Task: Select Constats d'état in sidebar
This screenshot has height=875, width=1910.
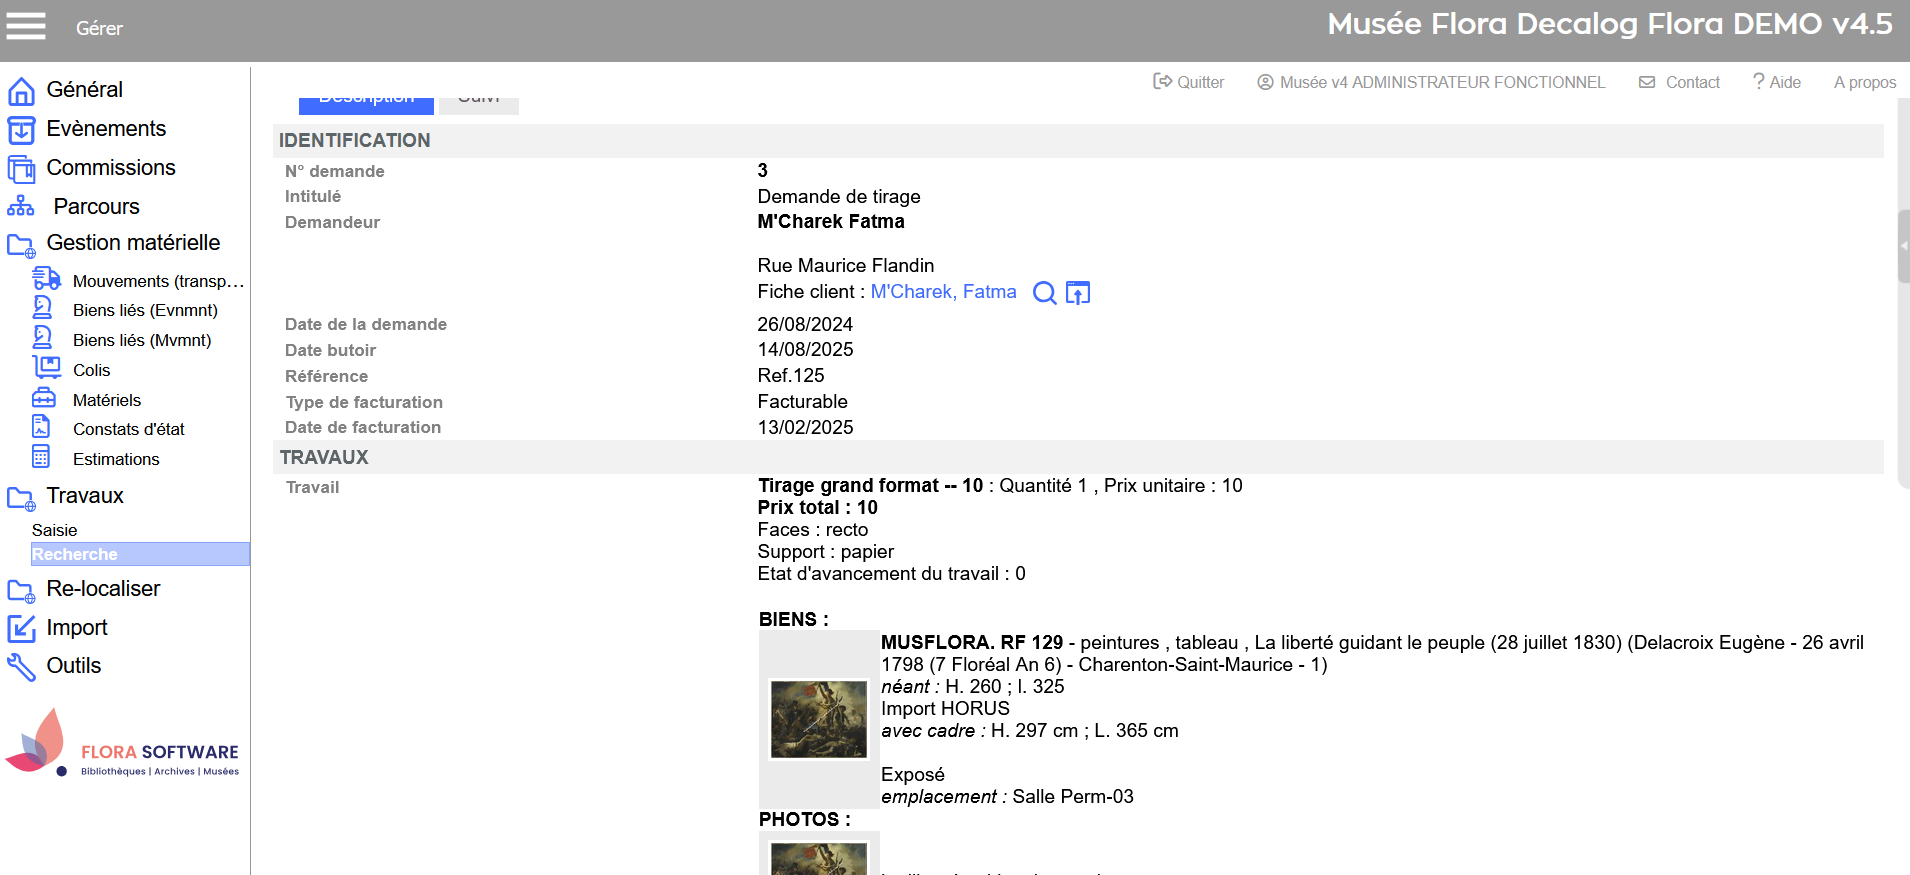Action: [x=128, y=429]
